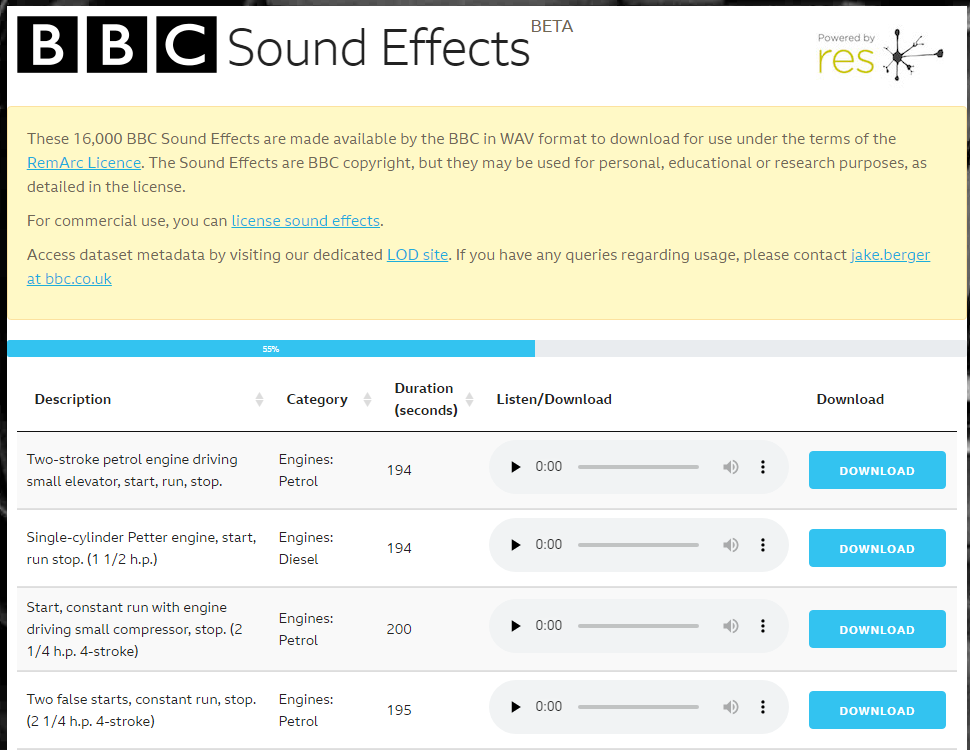The height and width of the screenshot is (750, 970).
Task: Open more options for the compressor engine player
Action: [763, 626]
